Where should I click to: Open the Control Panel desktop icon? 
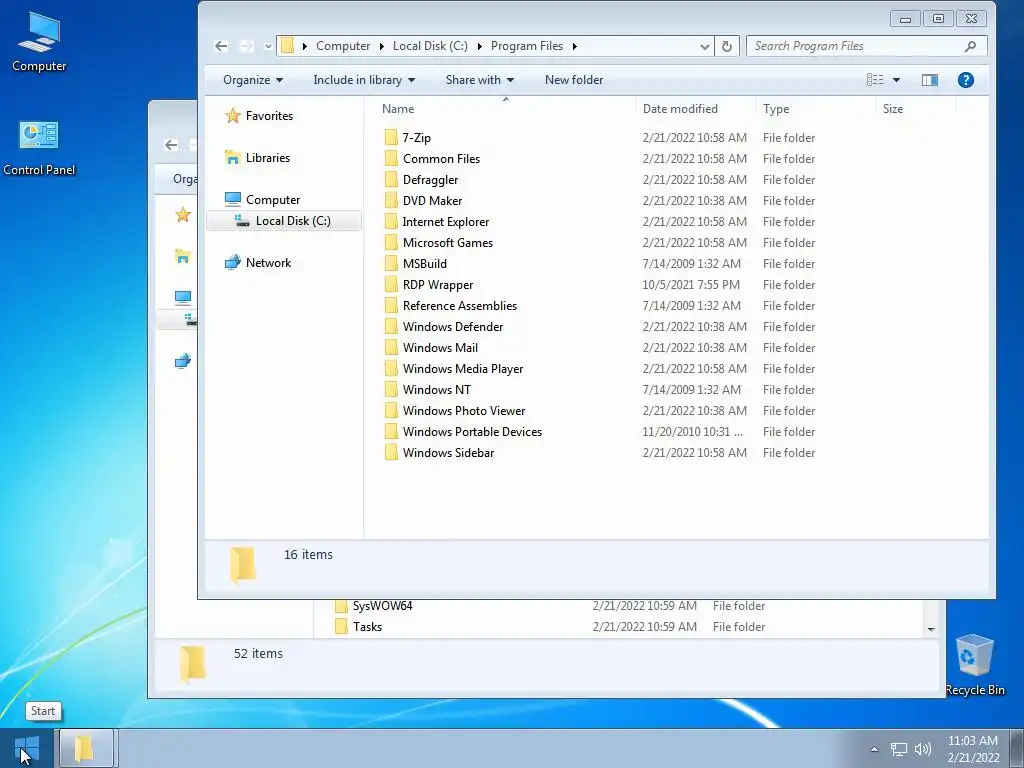point(39,148)
